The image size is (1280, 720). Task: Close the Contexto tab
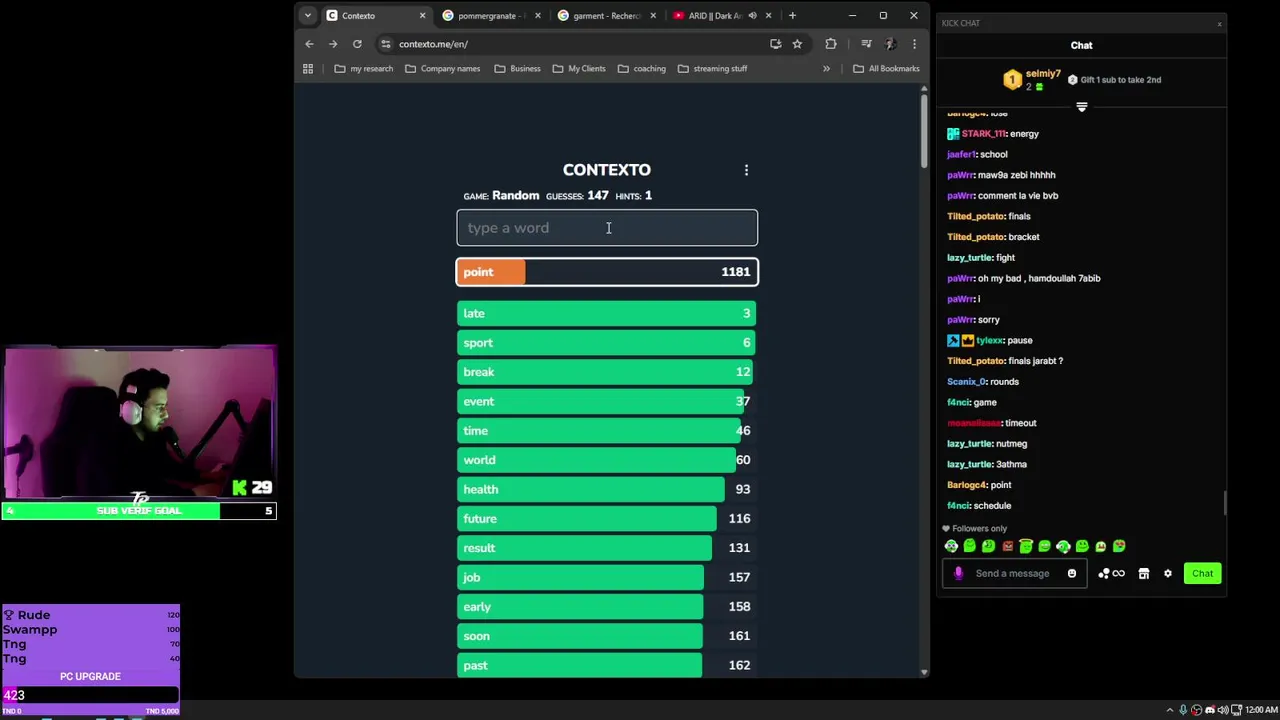click(x=422, y=15)
